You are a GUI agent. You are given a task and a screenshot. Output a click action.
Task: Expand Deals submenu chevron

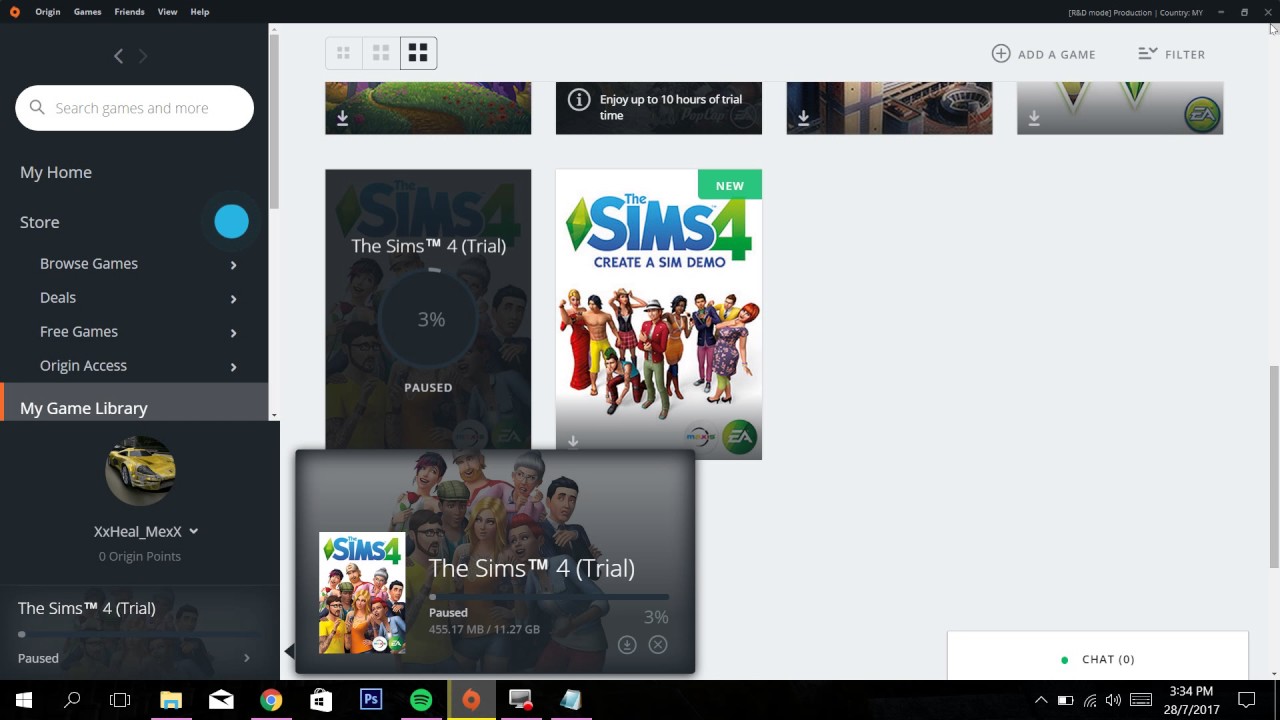(233, 299)
